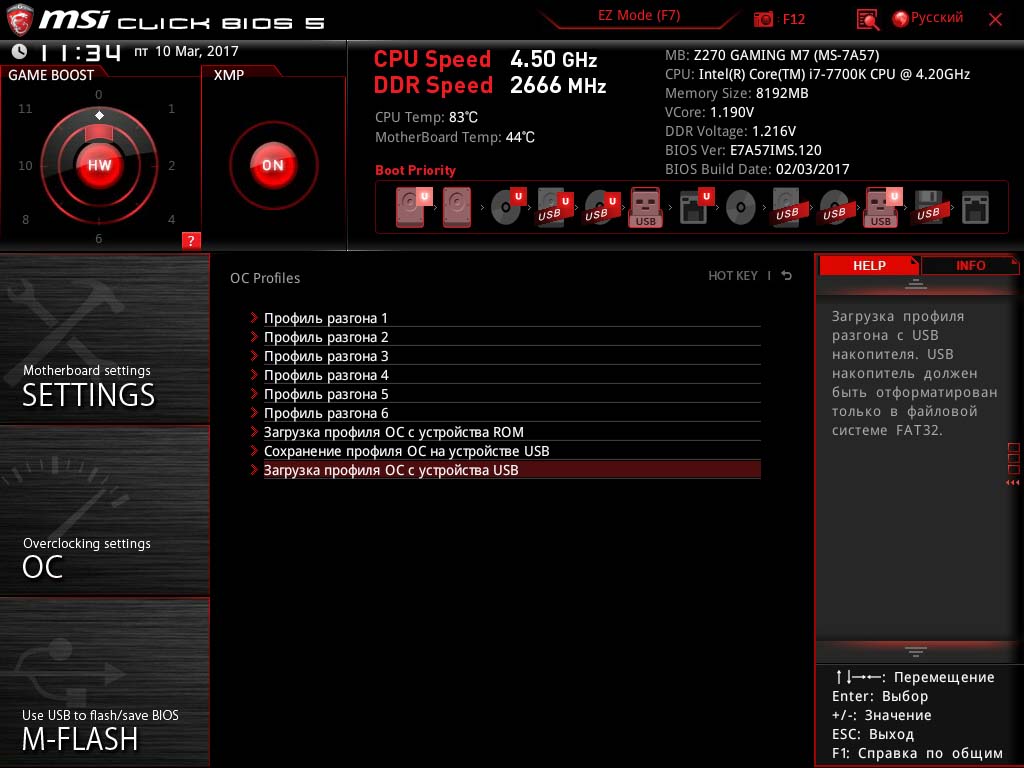Click the BIOS version "E7A57IMS.120"
This screenshot has width=1024, height=768.
tap(775, 150)
